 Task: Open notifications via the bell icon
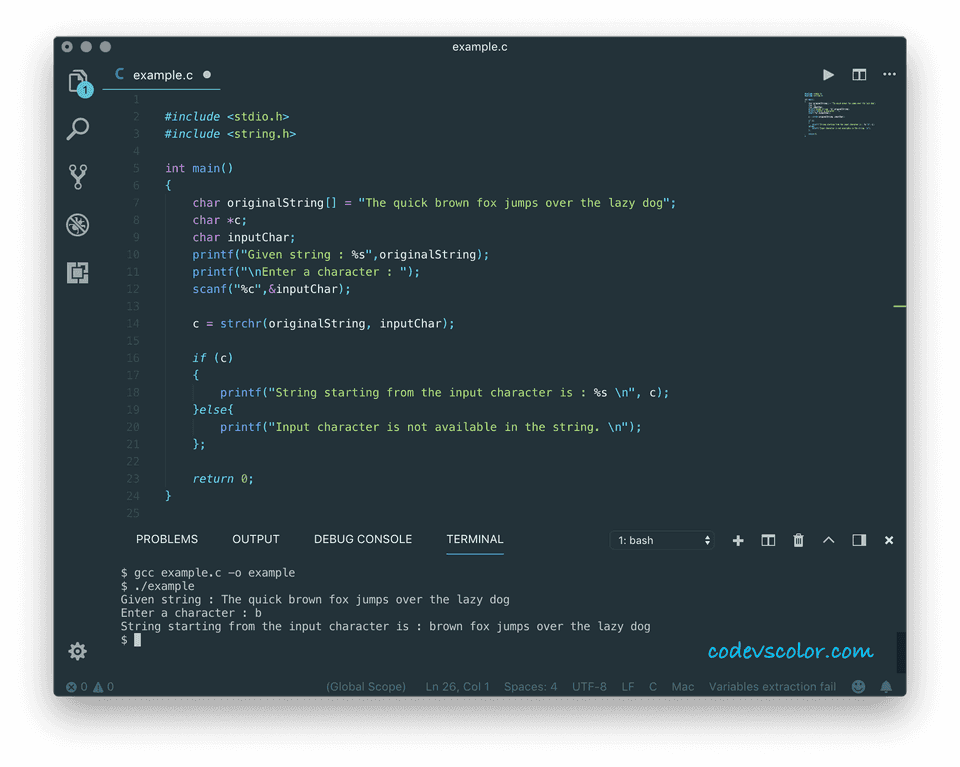coord(886,686)
